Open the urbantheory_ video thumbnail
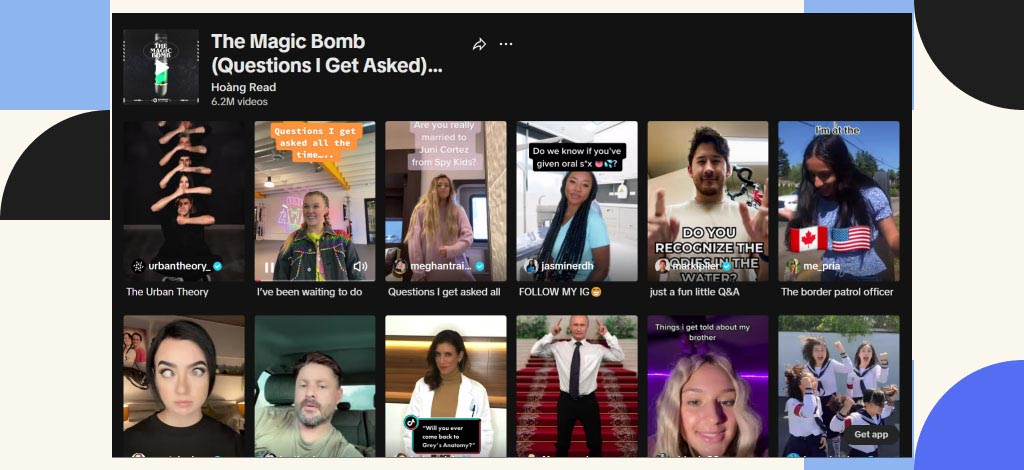 184,201
